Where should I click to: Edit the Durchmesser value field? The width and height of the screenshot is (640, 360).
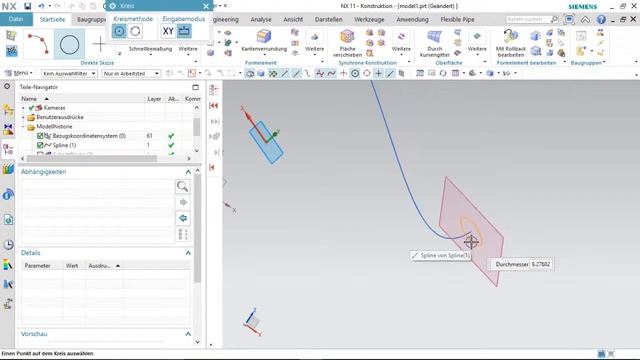[541, 264]
